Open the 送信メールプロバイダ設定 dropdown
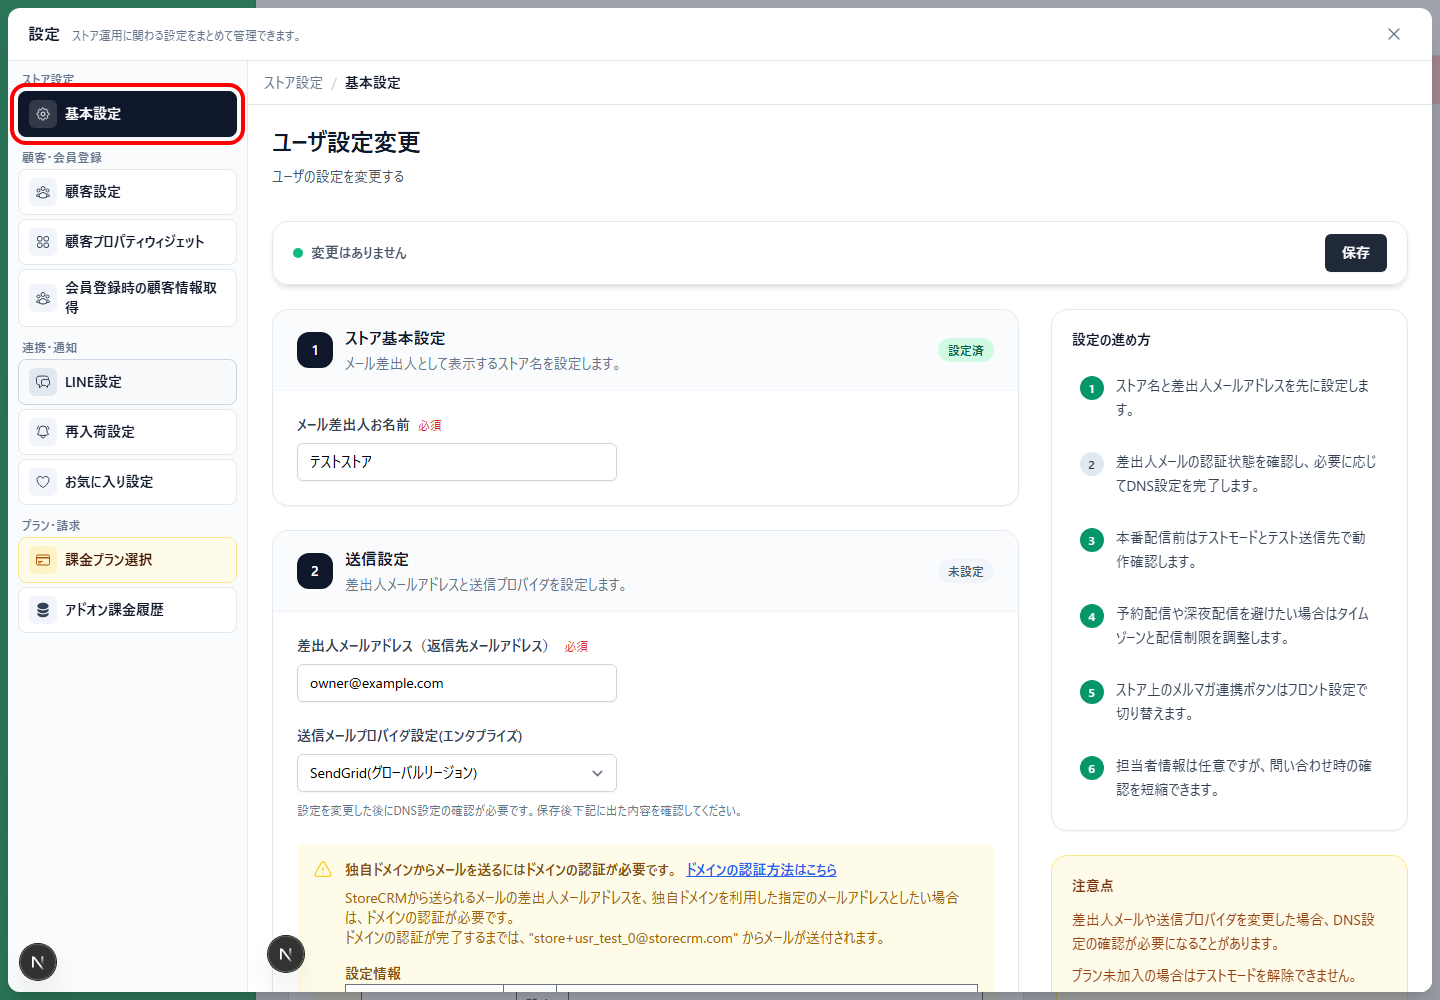 (457, 773)
